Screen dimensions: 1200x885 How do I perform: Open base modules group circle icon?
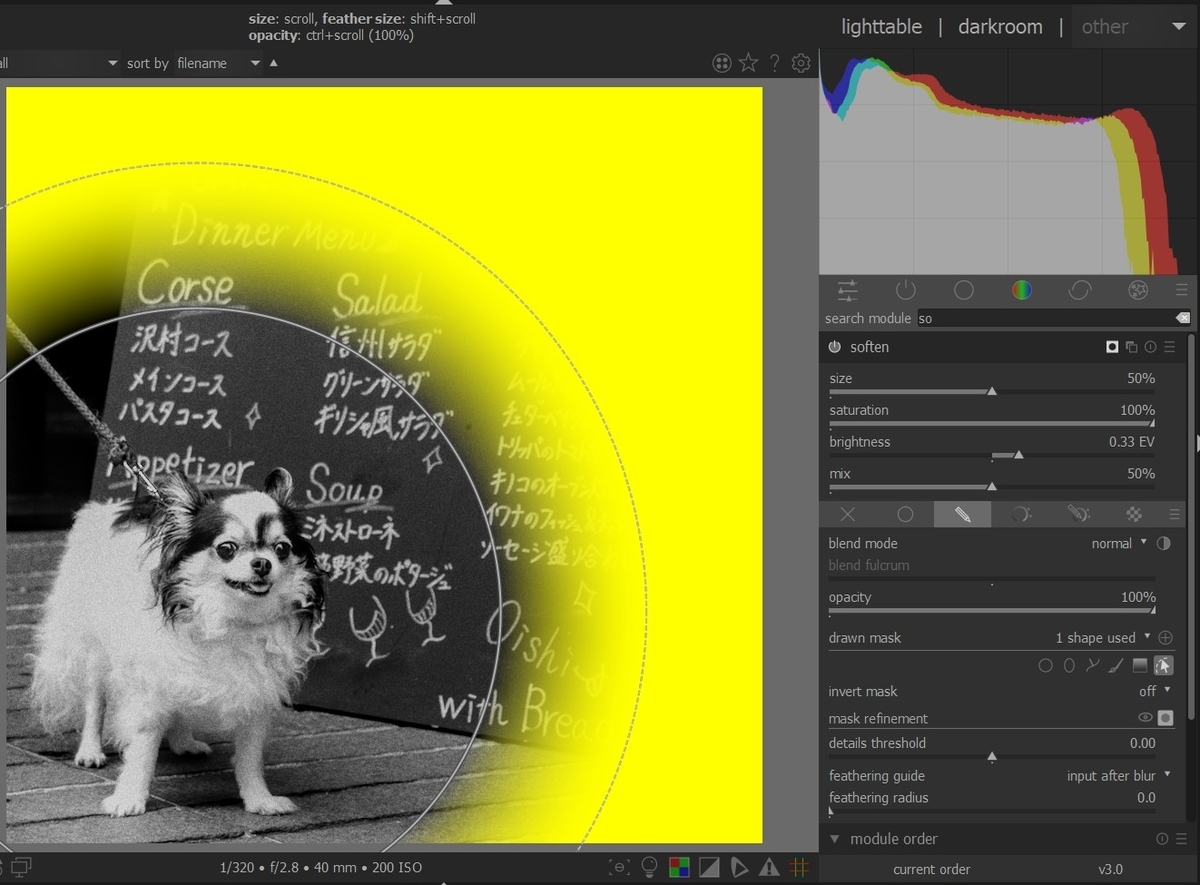point(963,290)
